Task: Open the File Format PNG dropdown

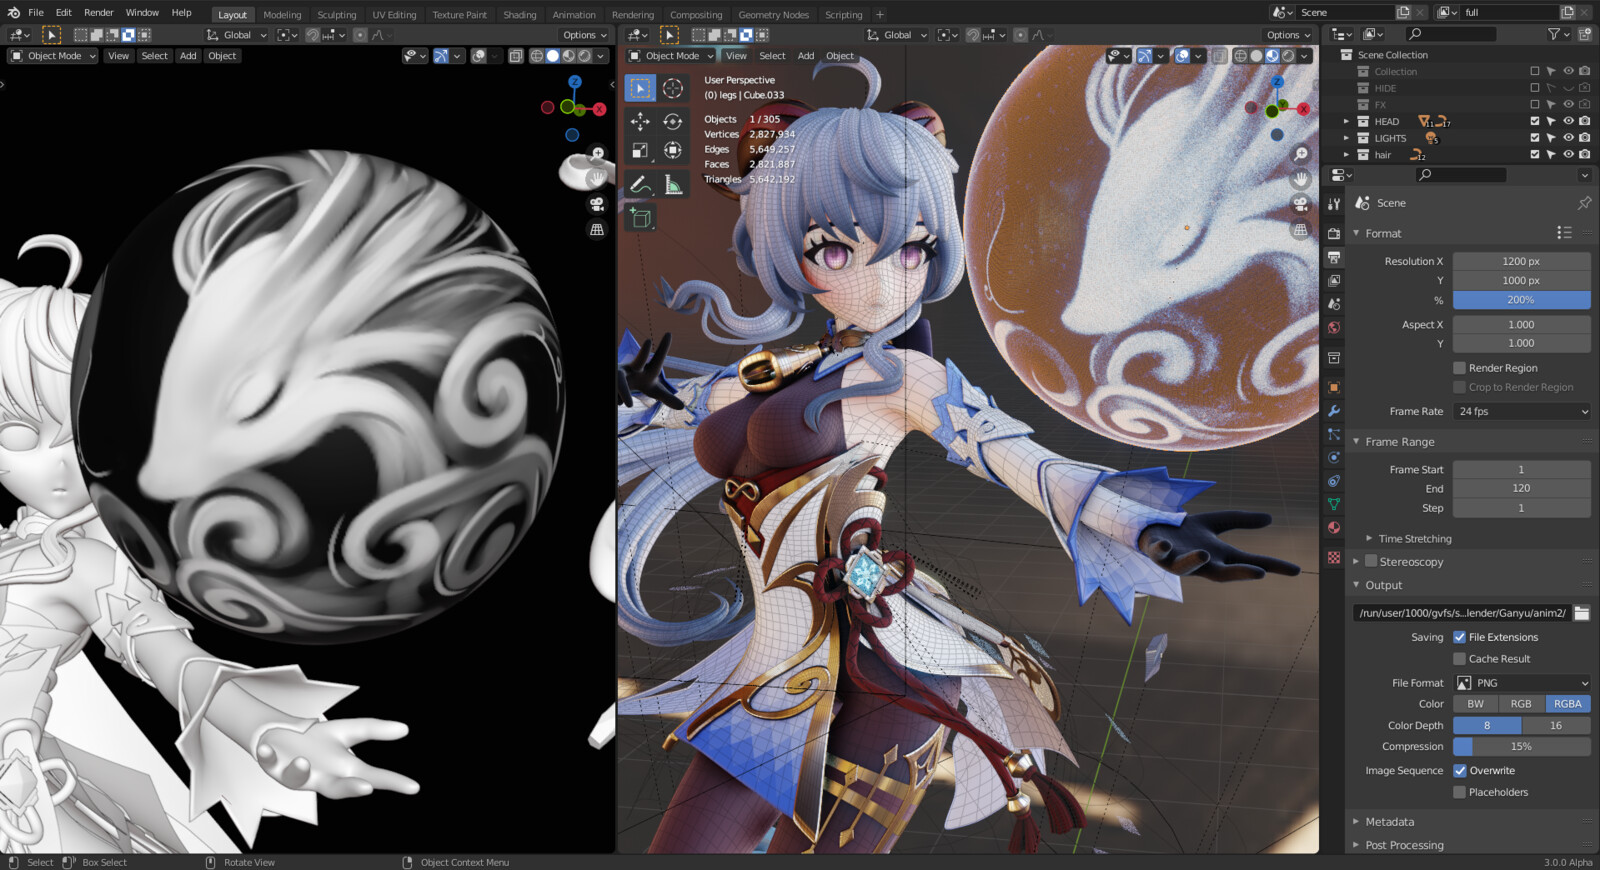Action: point(1522,683)
